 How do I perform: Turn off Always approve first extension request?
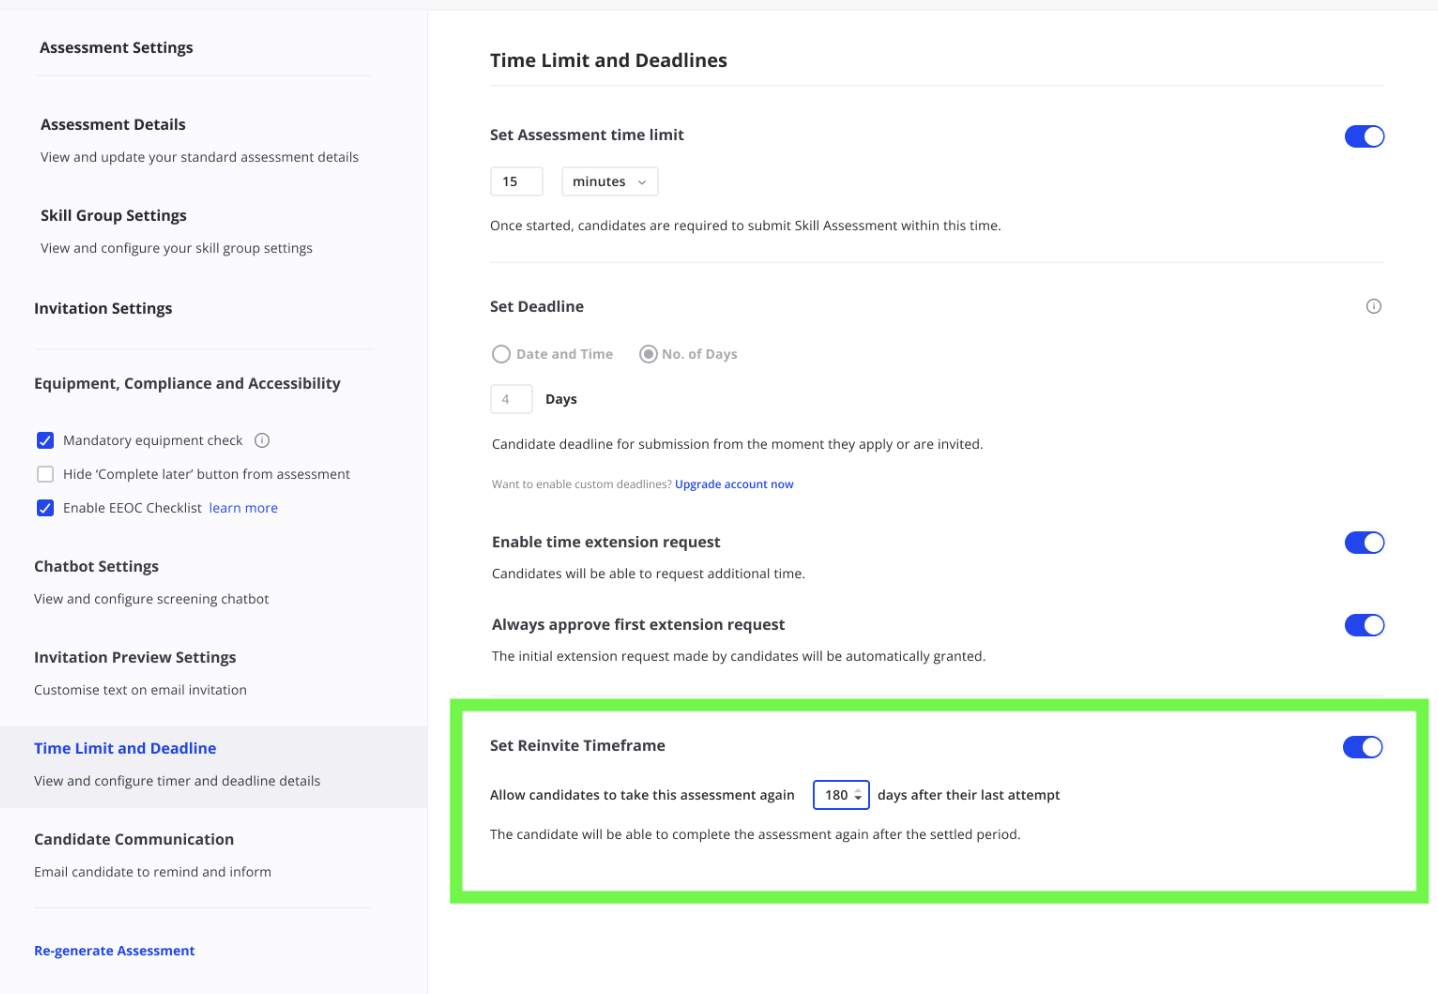(1363, 625)
